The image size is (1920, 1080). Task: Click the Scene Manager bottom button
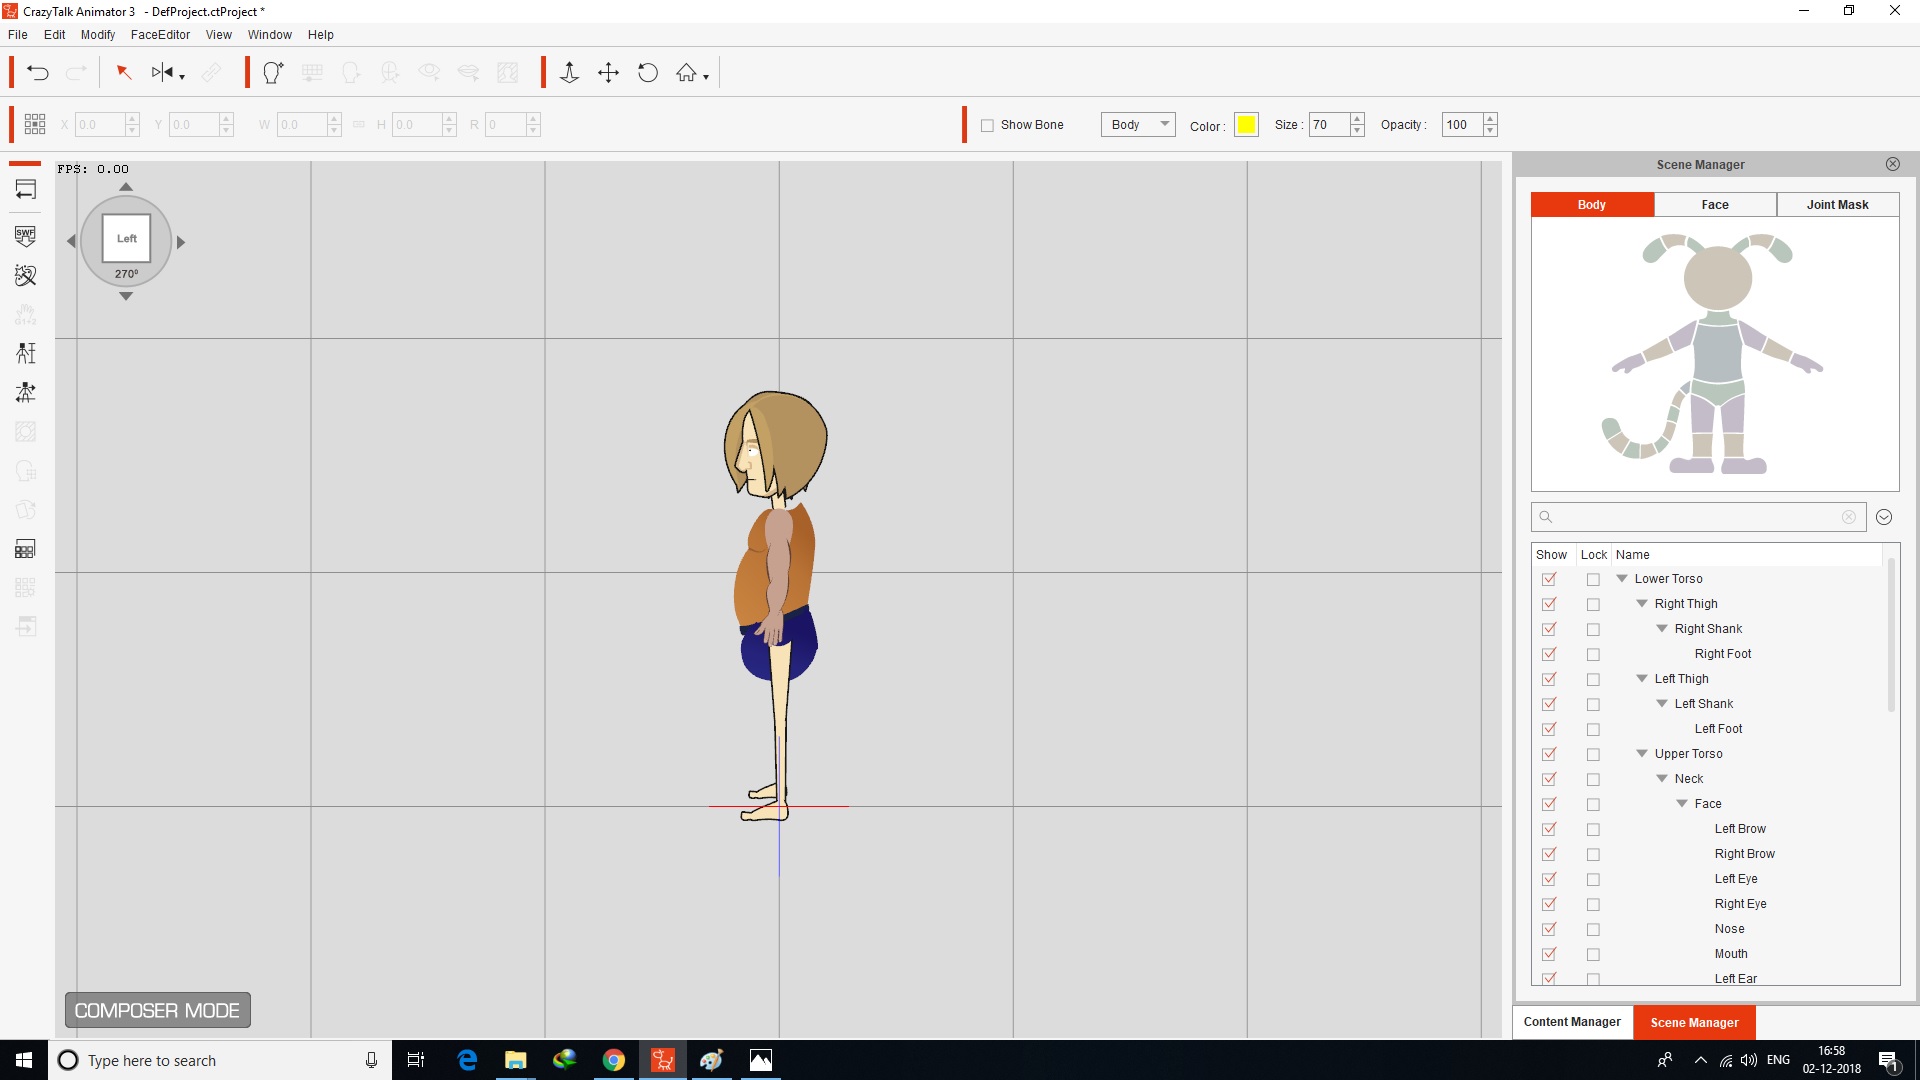(x=1694, y=1022)
